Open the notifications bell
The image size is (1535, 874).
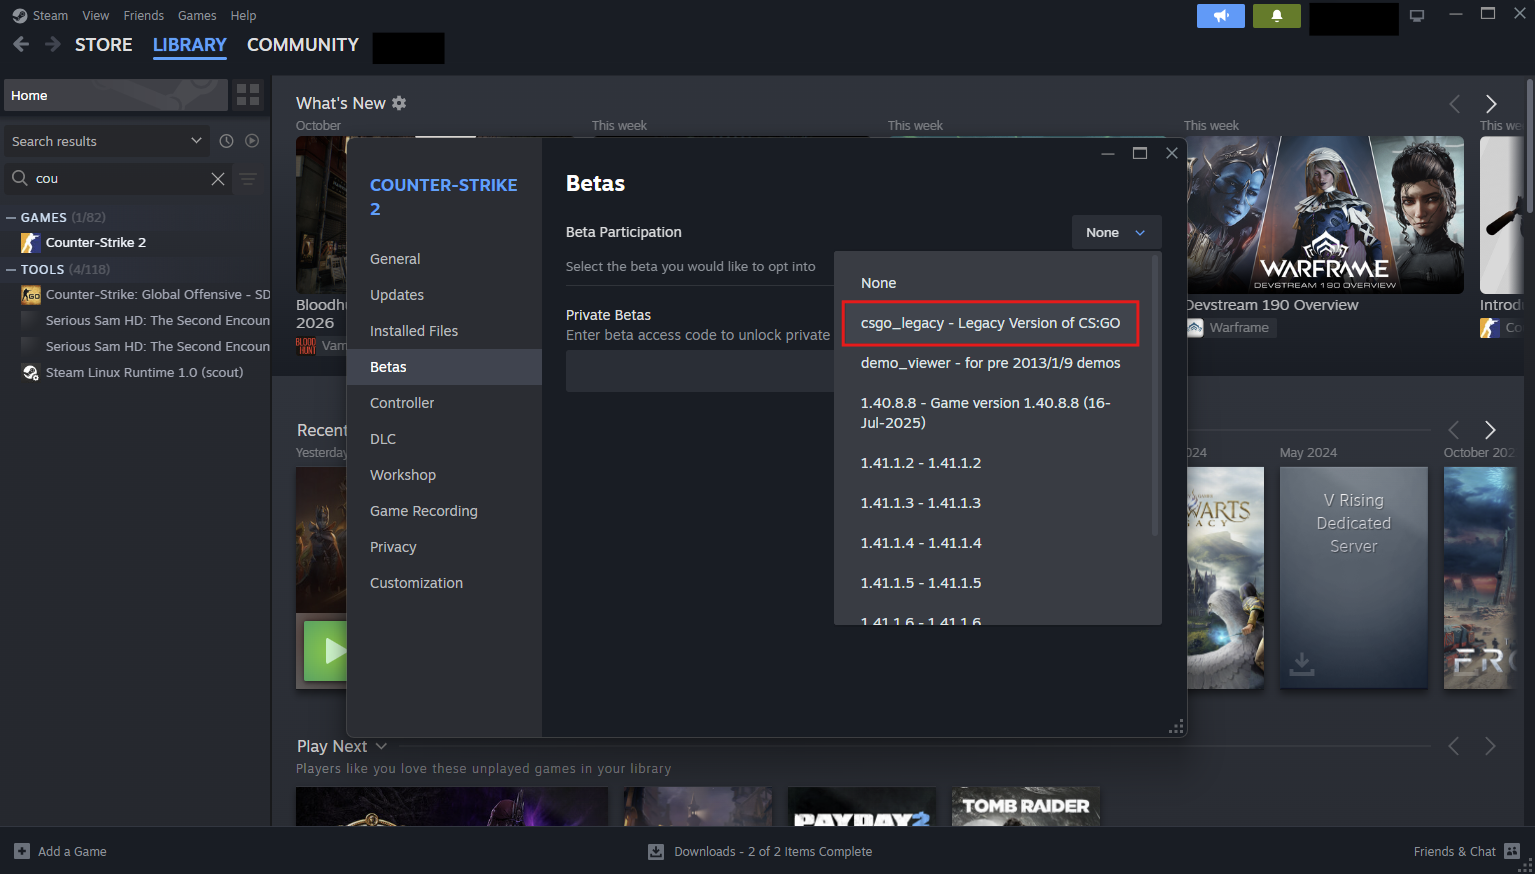[x=1277, y=16]
